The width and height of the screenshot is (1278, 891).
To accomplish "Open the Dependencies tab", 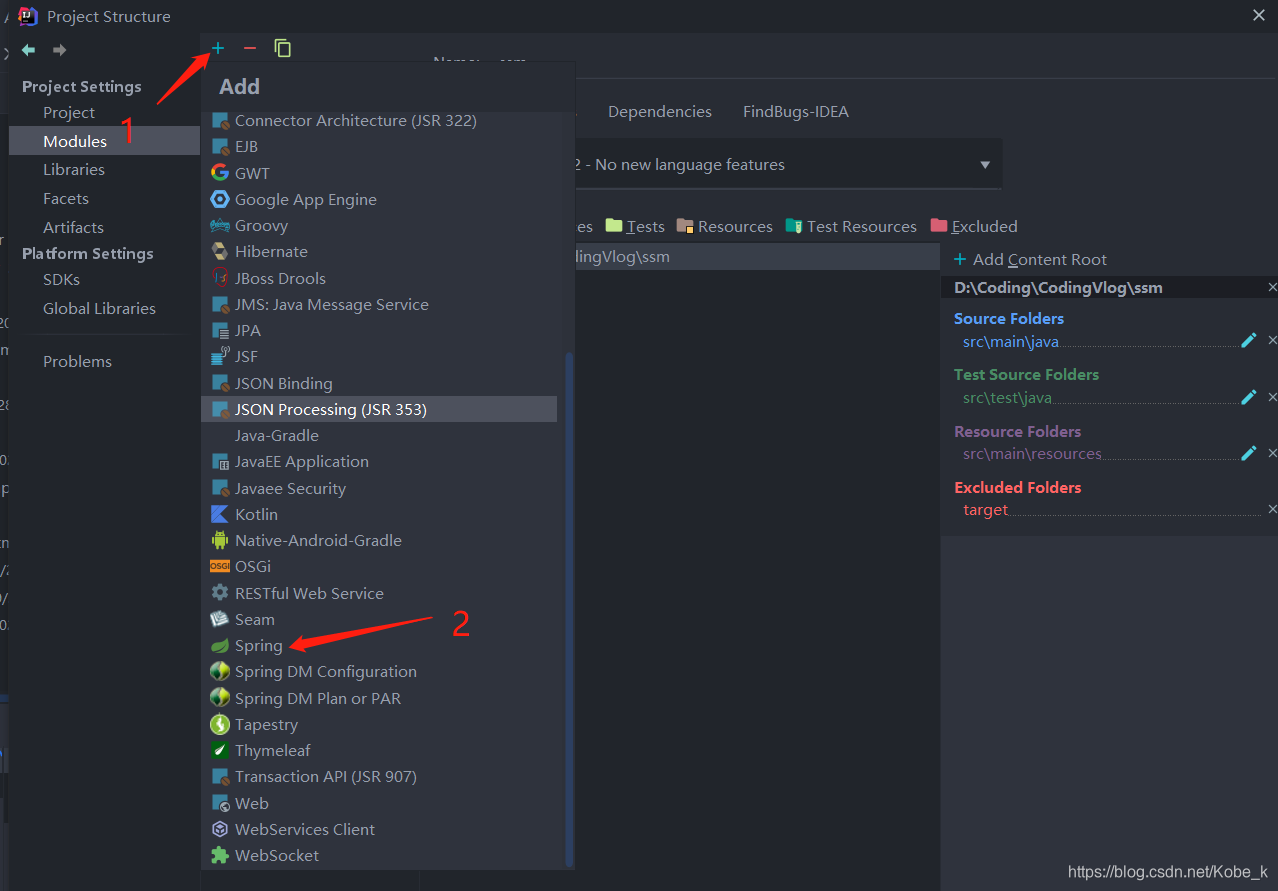I will (x=660, y=112).
